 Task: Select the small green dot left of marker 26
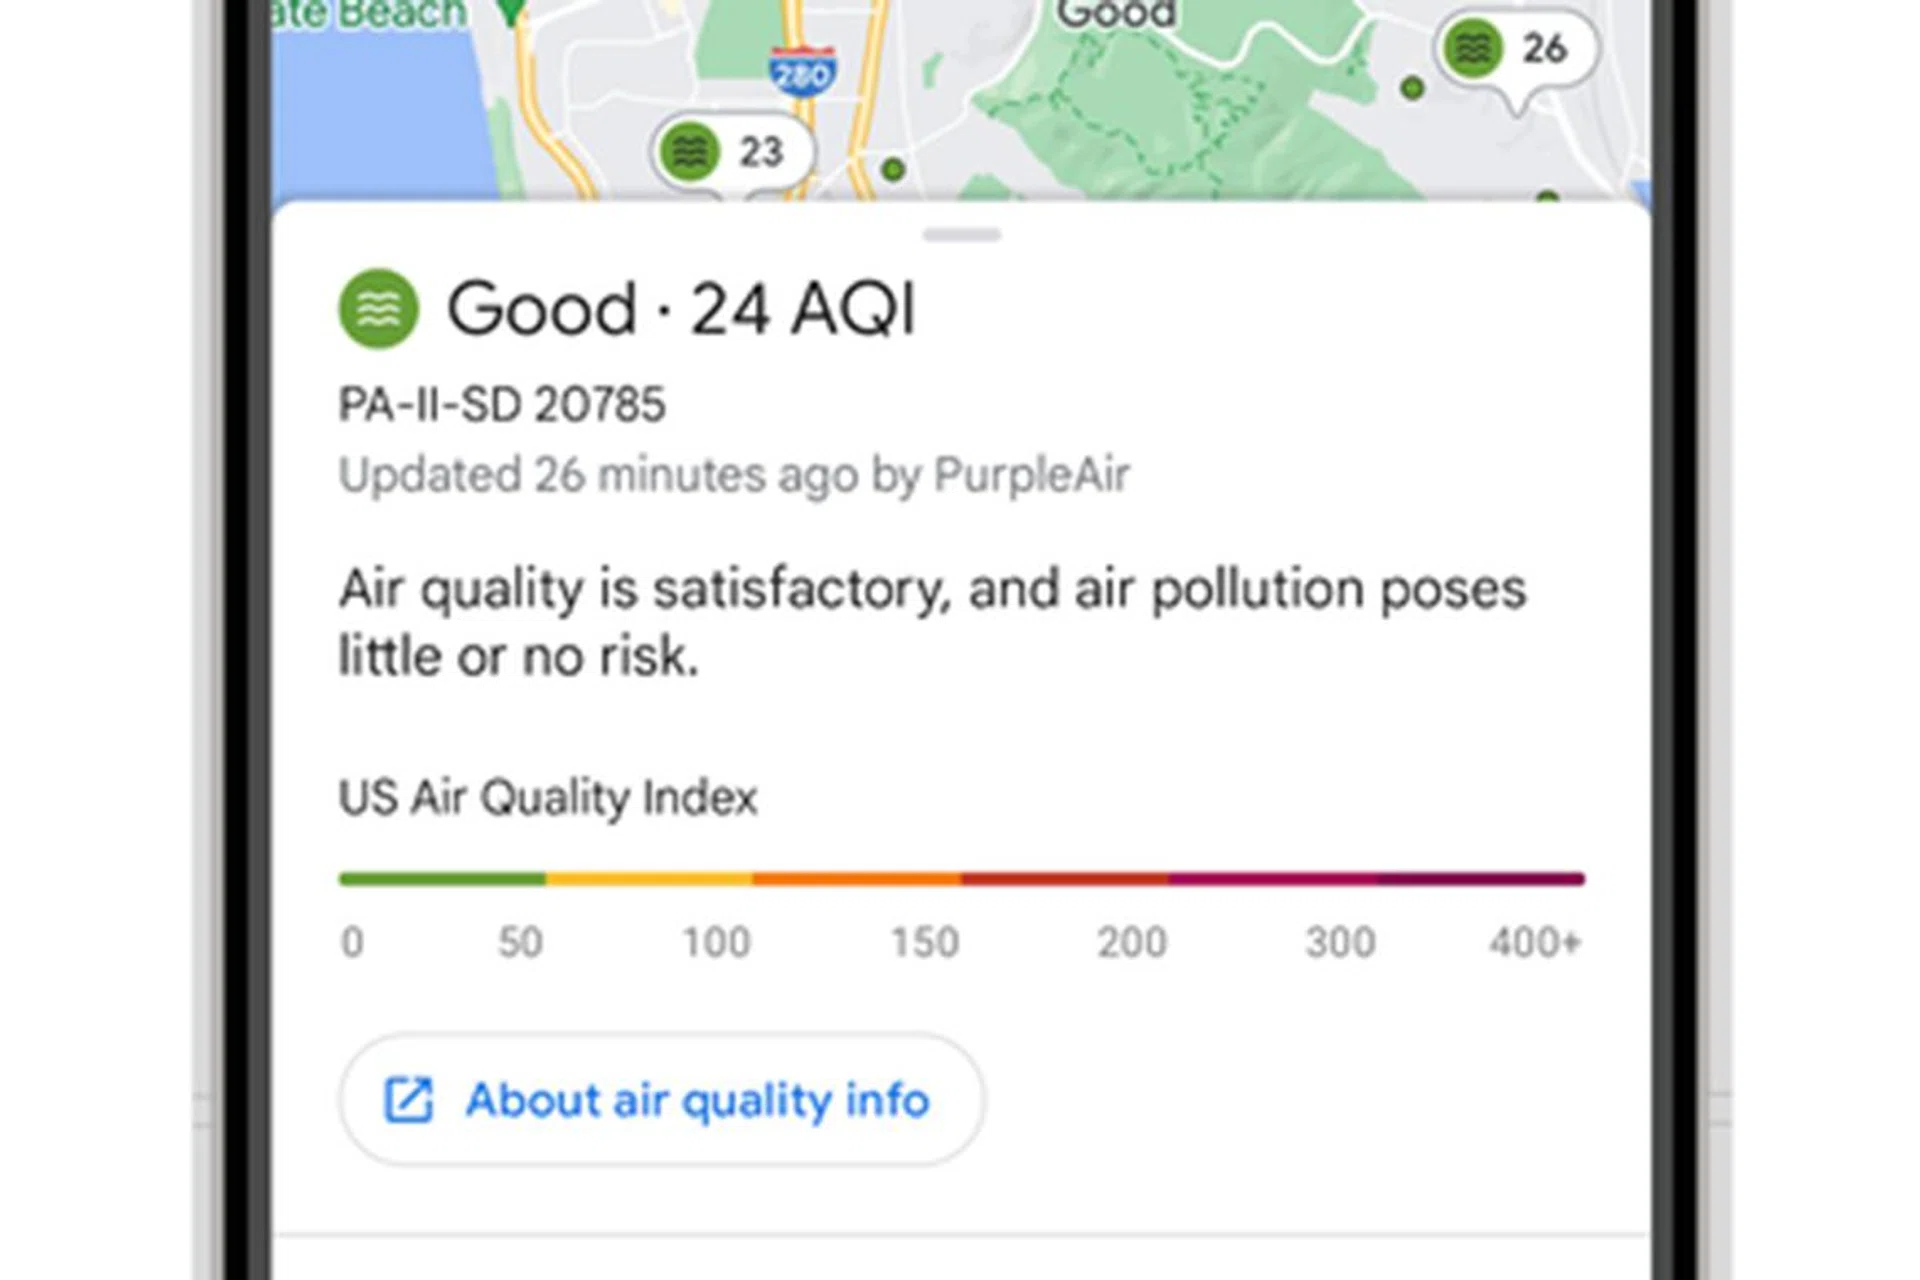[1412, 89]
